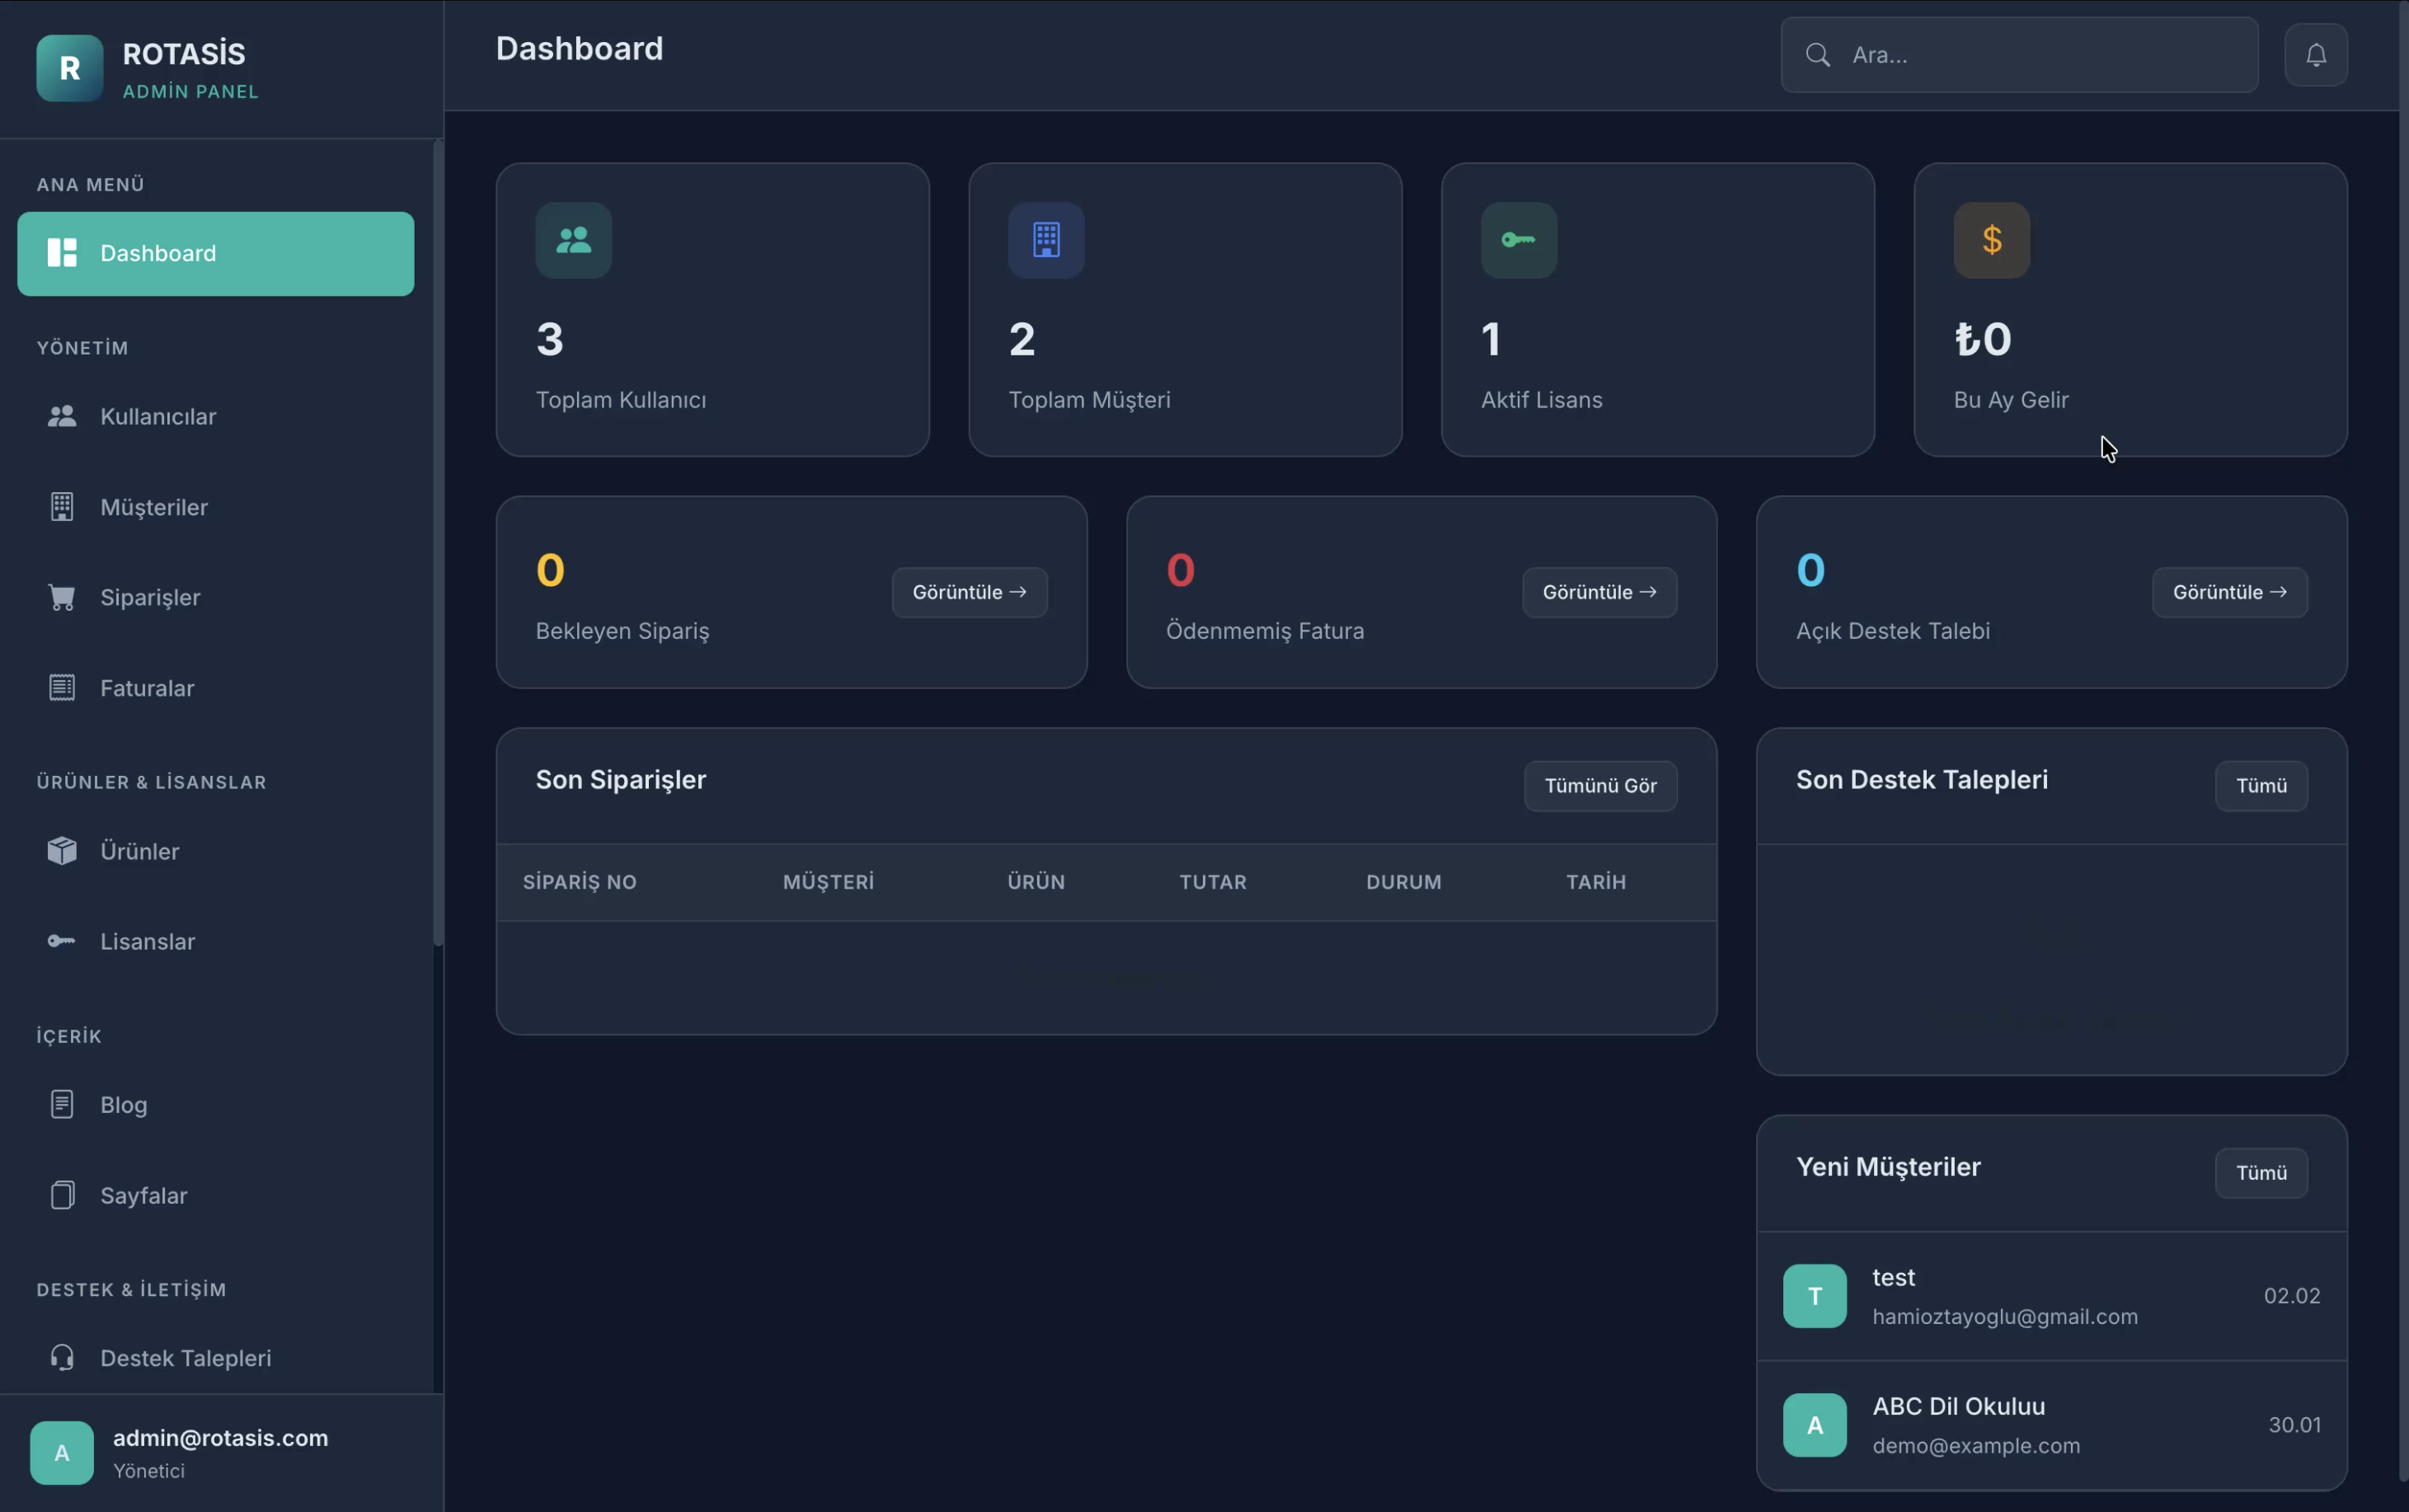The height and width of the screenshot is (1512, 2409).
Task: Click the Siparişler cart icon
Action: (x=62, y=597)
